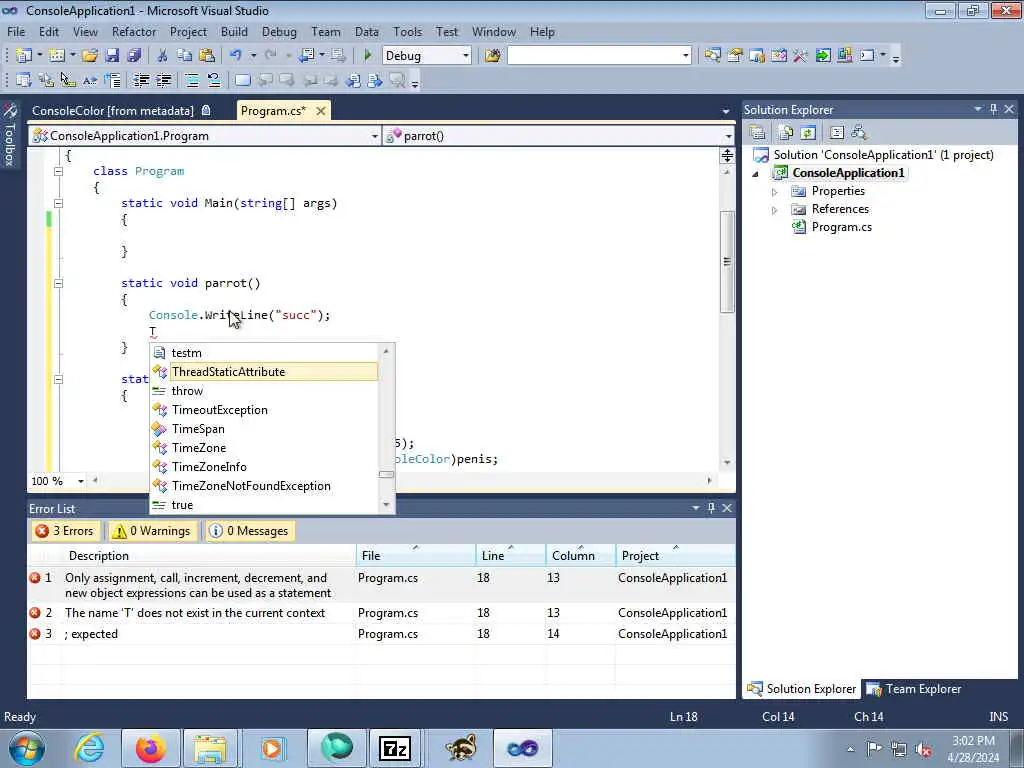Switch to the Team Explorer tab
Image resolution: width=1024 pixels, height=768 pixels.
[915, 689]
